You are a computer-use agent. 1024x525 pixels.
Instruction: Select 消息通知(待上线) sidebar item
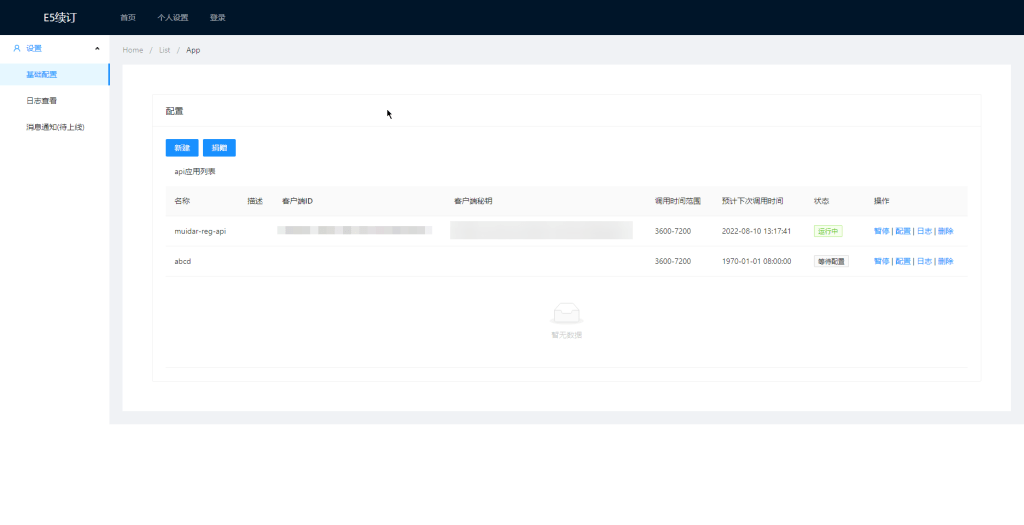55,127
